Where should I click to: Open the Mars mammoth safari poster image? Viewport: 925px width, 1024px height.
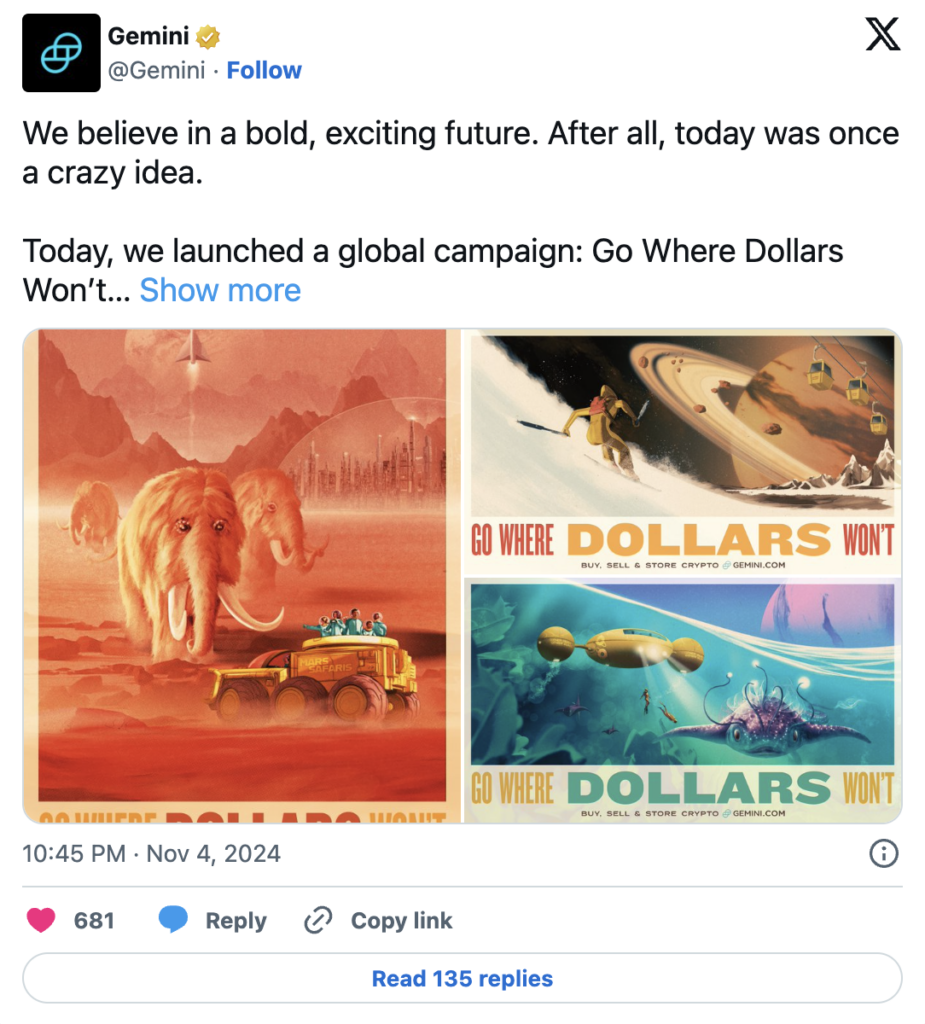coord(242,575)
